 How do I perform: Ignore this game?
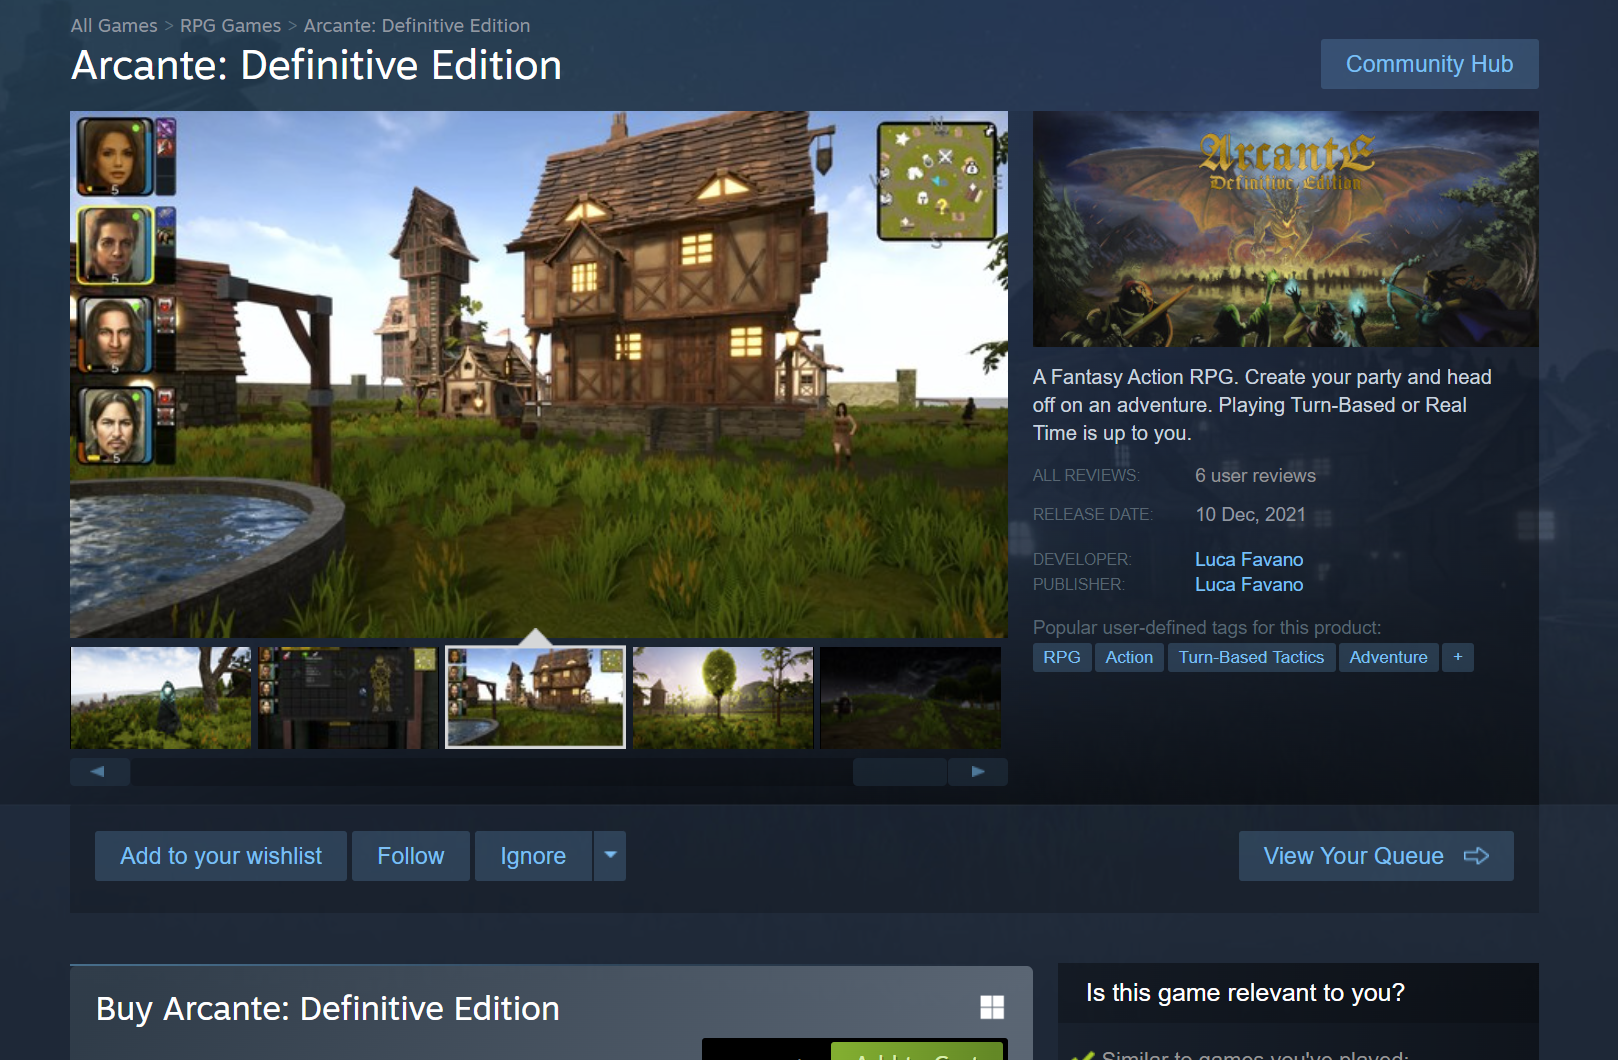533,856
